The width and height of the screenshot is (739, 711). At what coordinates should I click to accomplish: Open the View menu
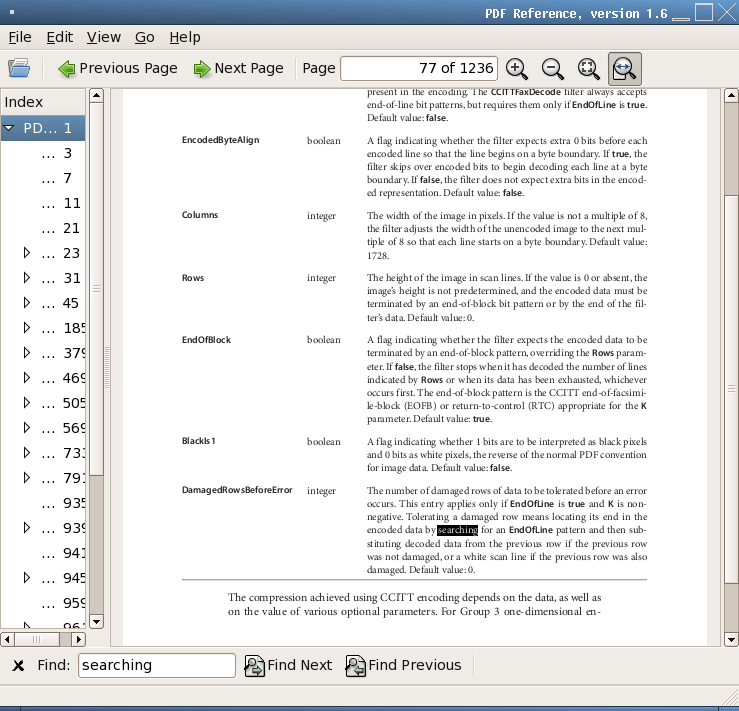[103, 37]
